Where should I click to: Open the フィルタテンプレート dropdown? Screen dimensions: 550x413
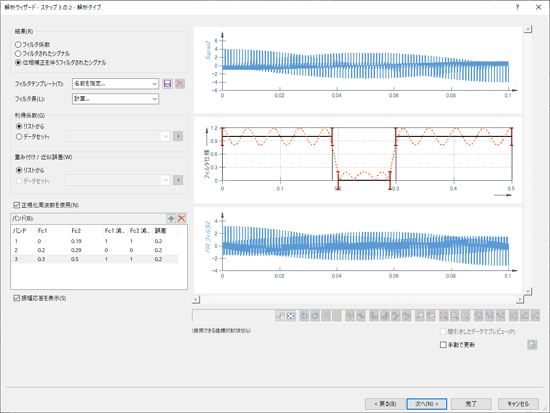tap(115, 84)
